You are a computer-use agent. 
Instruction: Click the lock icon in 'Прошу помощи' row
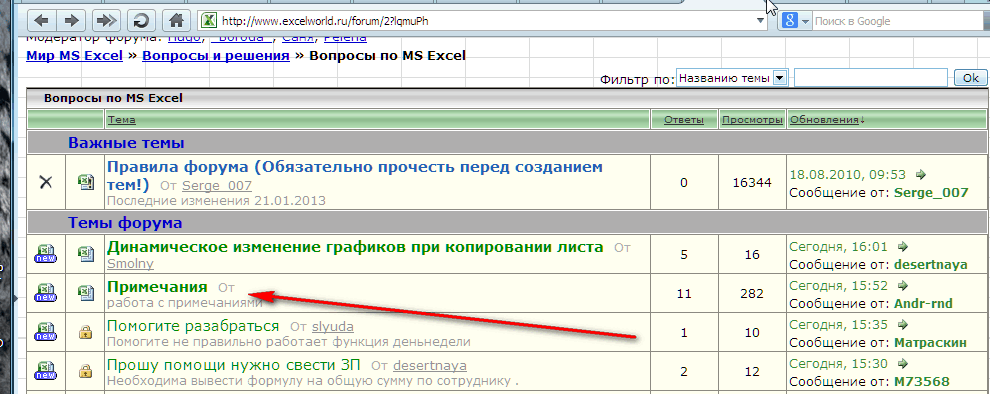point(85,372)
